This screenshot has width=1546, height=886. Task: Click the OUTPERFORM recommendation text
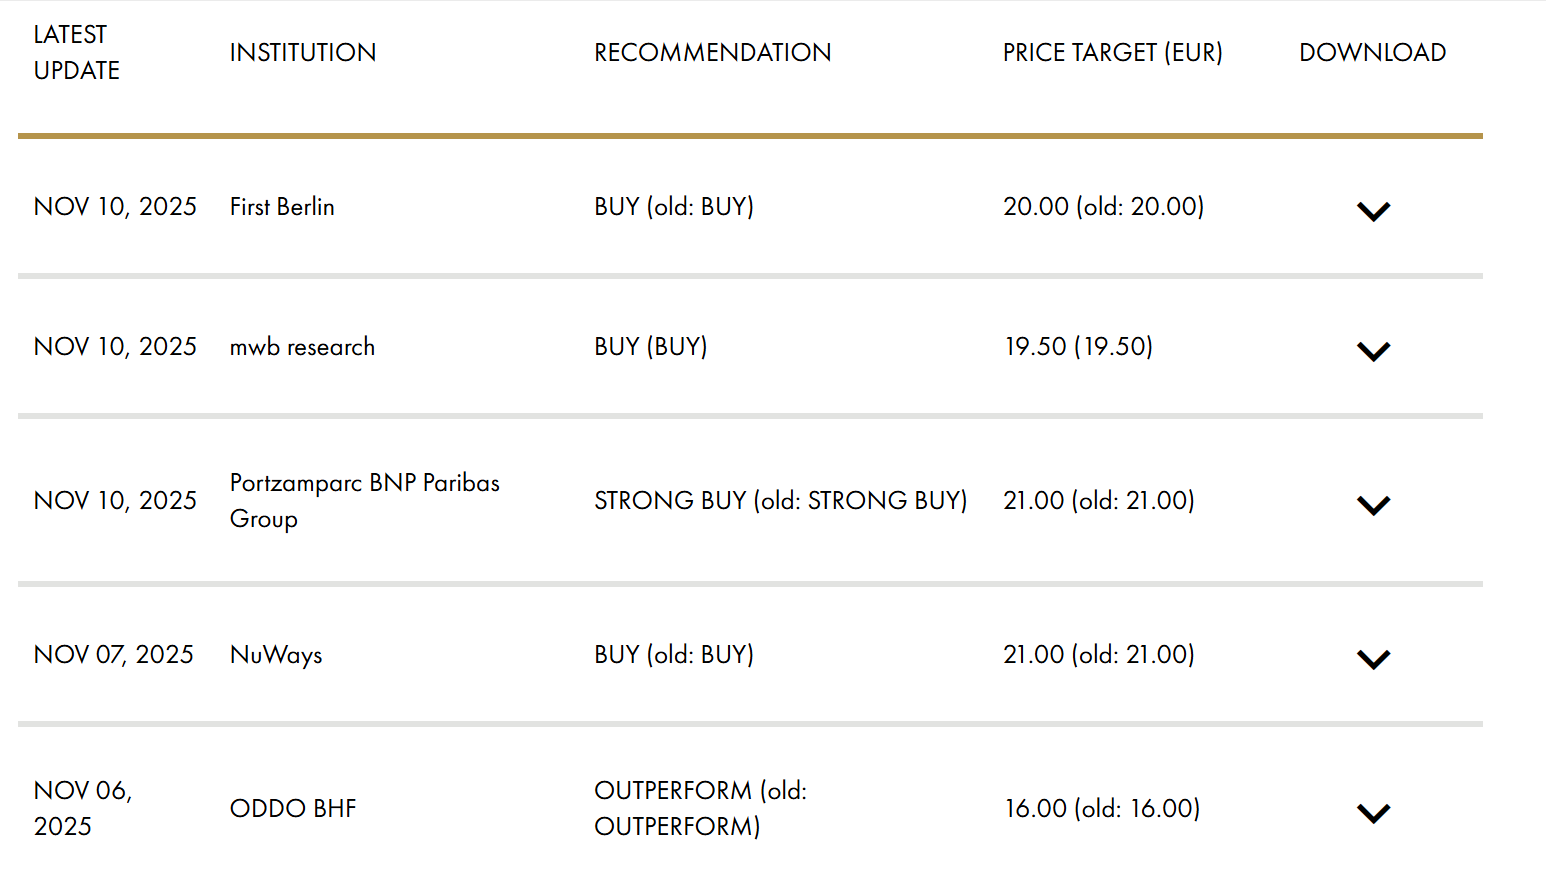pyautogui.click(x=700, y=808)
